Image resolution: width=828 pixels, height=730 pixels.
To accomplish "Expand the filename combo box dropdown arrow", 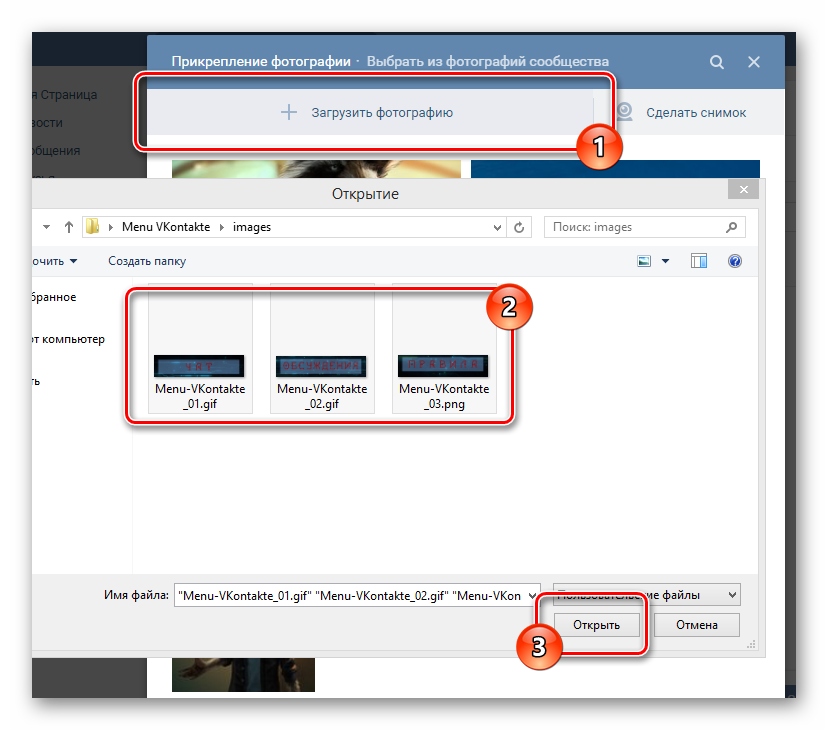I will click(x=532, y=594).
